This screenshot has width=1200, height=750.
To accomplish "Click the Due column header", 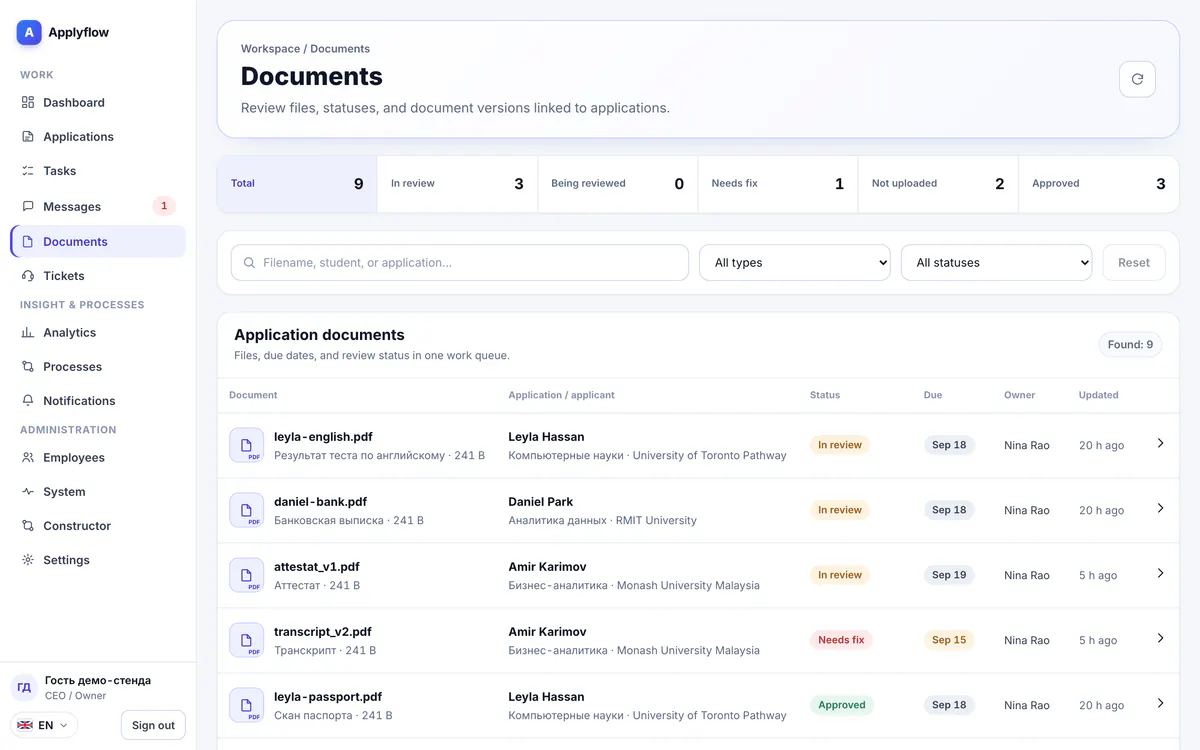I will tap(933, 395).
